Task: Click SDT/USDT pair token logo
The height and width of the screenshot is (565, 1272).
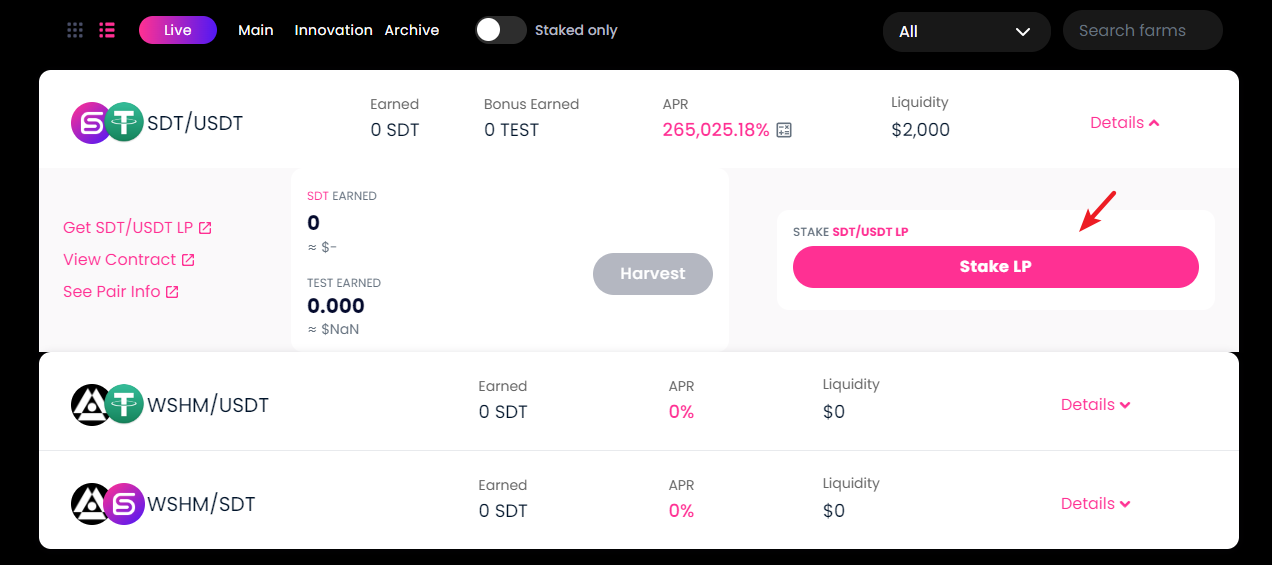Action: pyautogui.click(x=108, y=123)
